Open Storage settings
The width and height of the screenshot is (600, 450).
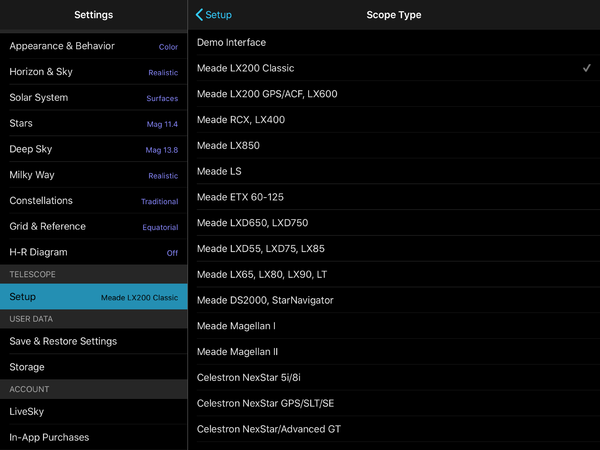[x=94, y=367]
